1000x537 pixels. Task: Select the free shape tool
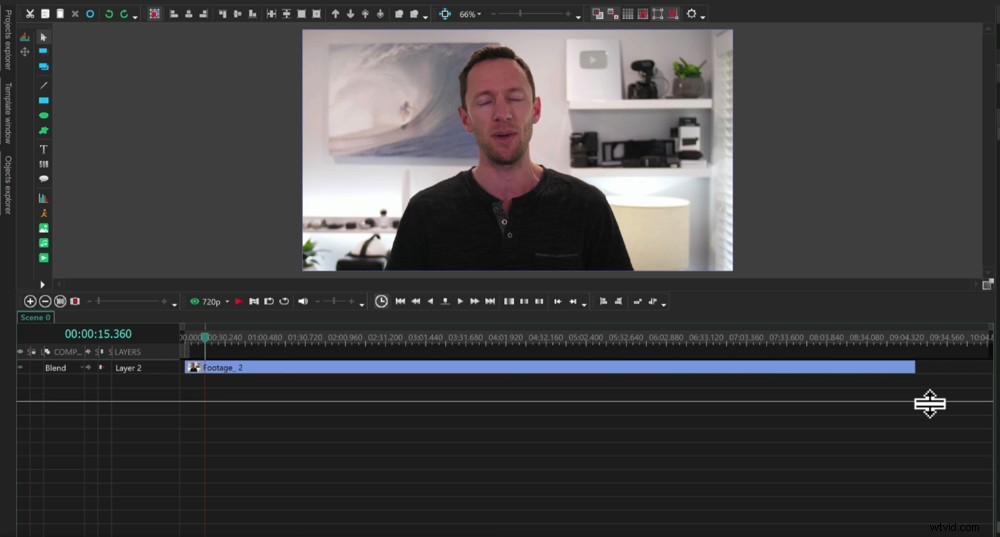coord(43,130)
